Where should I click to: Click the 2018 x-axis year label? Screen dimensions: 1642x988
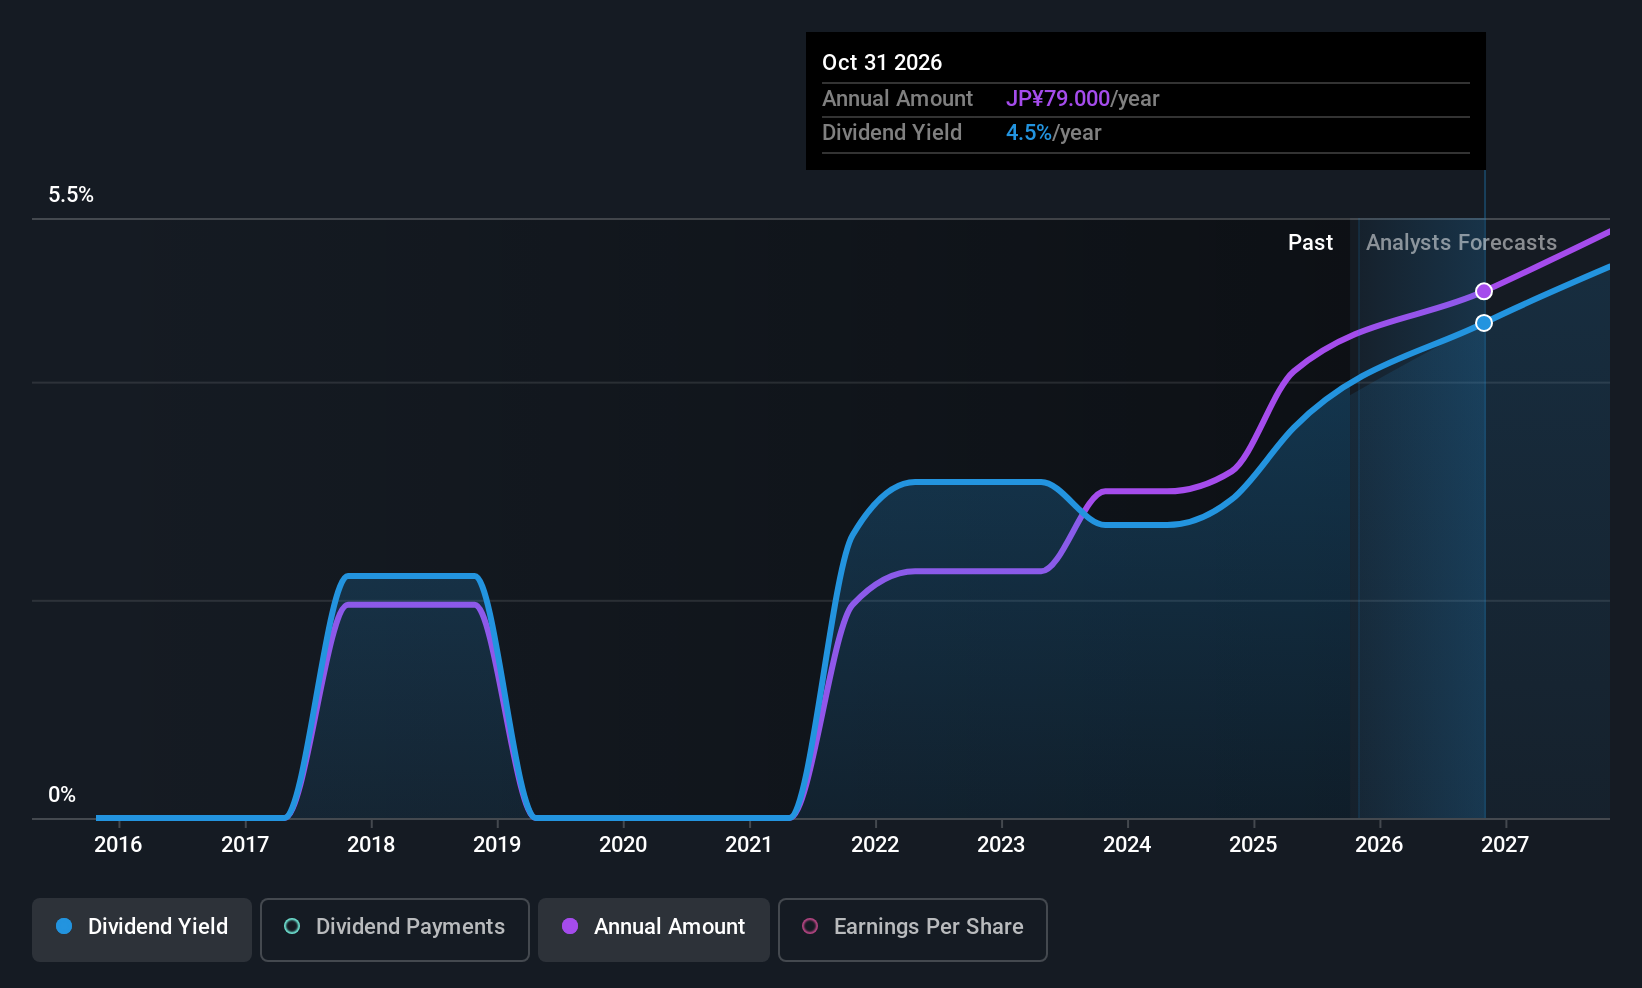coord(371,845)
